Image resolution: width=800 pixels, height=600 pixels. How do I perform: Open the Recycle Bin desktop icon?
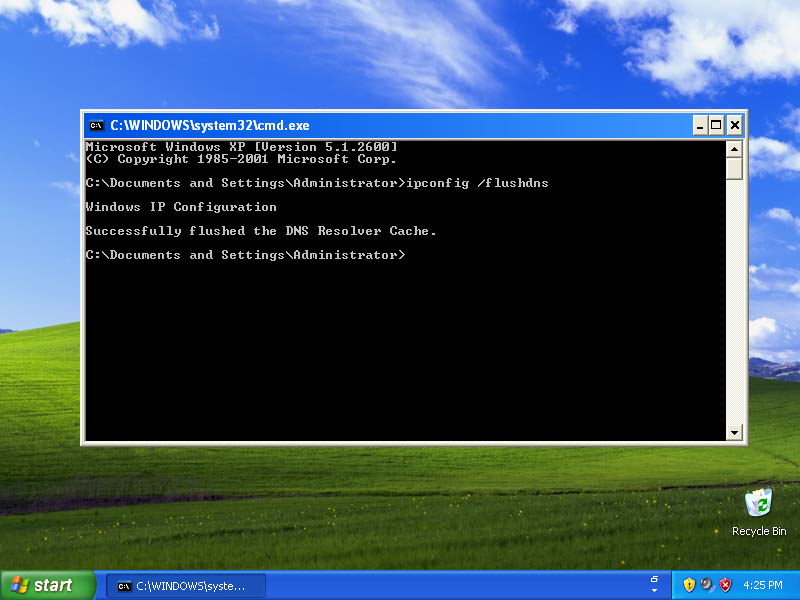click(759, 512)
